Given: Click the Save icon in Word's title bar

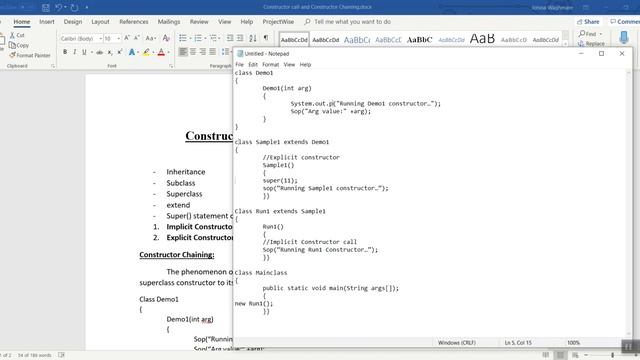Looking at the screenshot, I should 46,7.
